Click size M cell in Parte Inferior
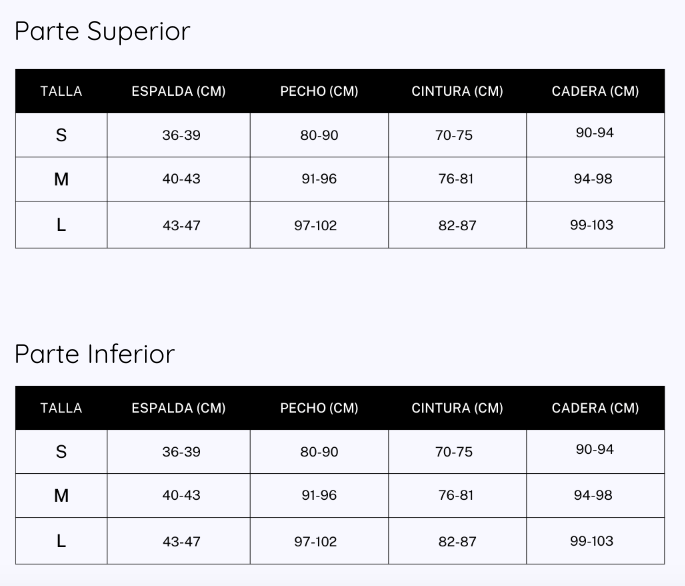The width and height of the screenshot is (685, 586). point(61,496)
